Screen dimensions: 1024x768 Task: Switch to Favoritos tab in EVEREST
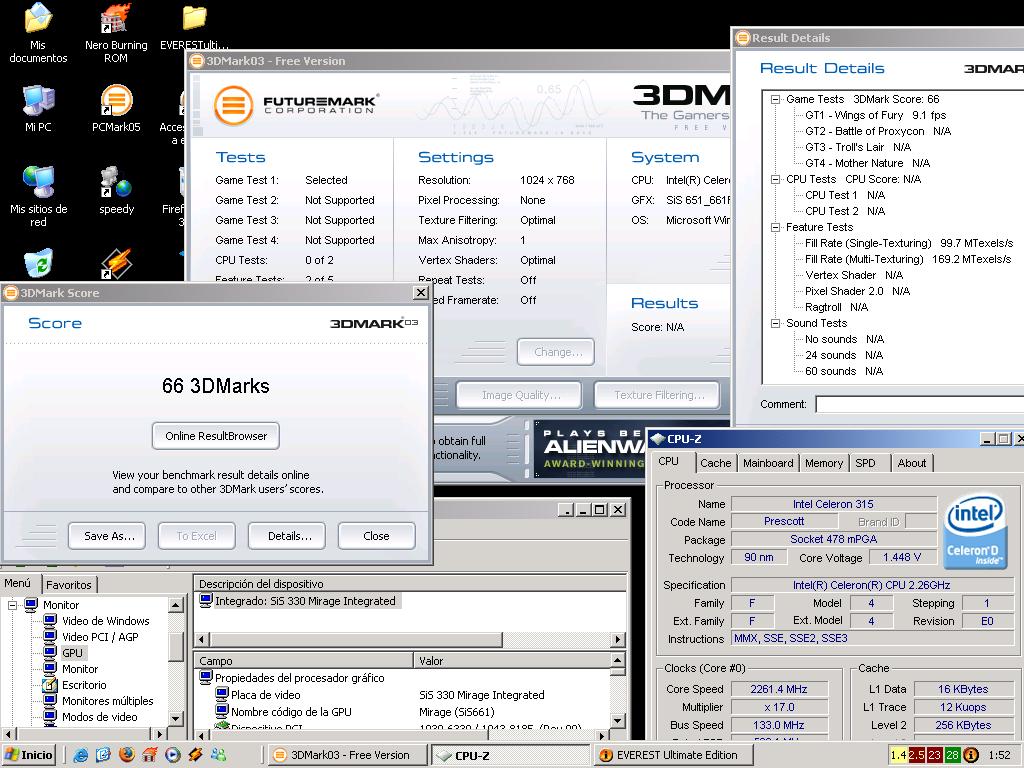(69, 584)
